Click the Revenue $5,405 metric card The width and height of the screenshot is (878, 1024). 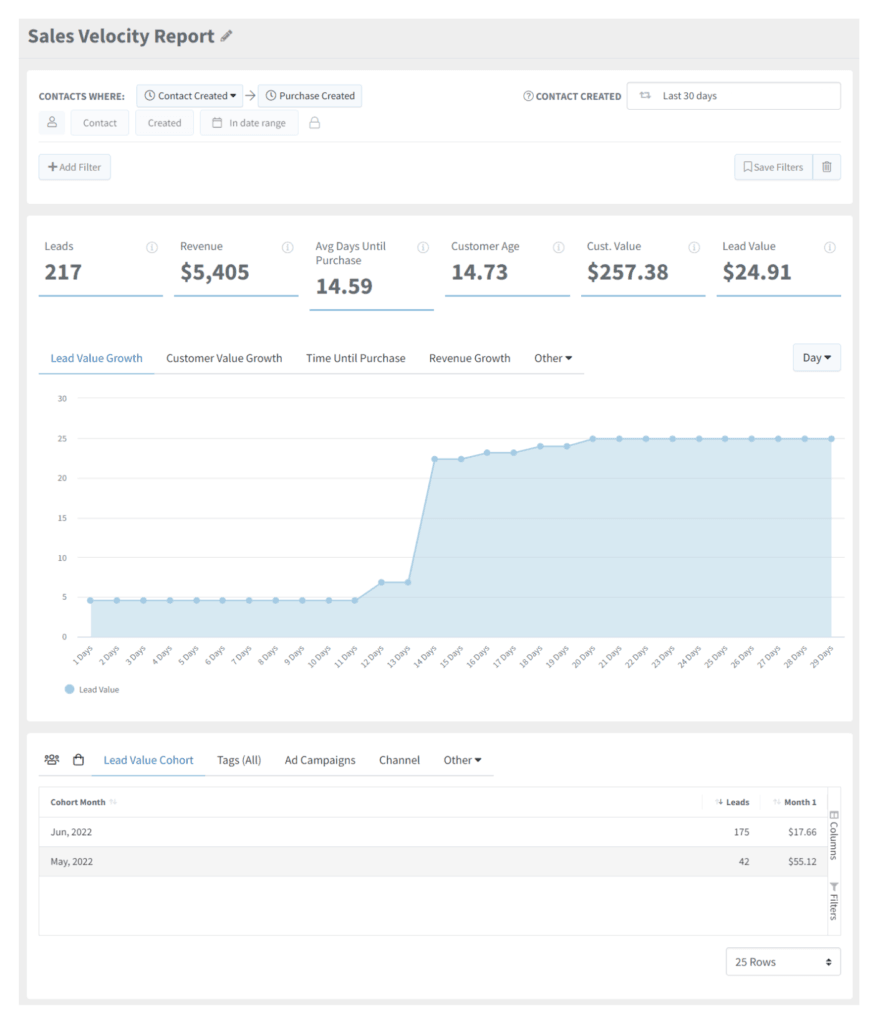tap(236, 268)
